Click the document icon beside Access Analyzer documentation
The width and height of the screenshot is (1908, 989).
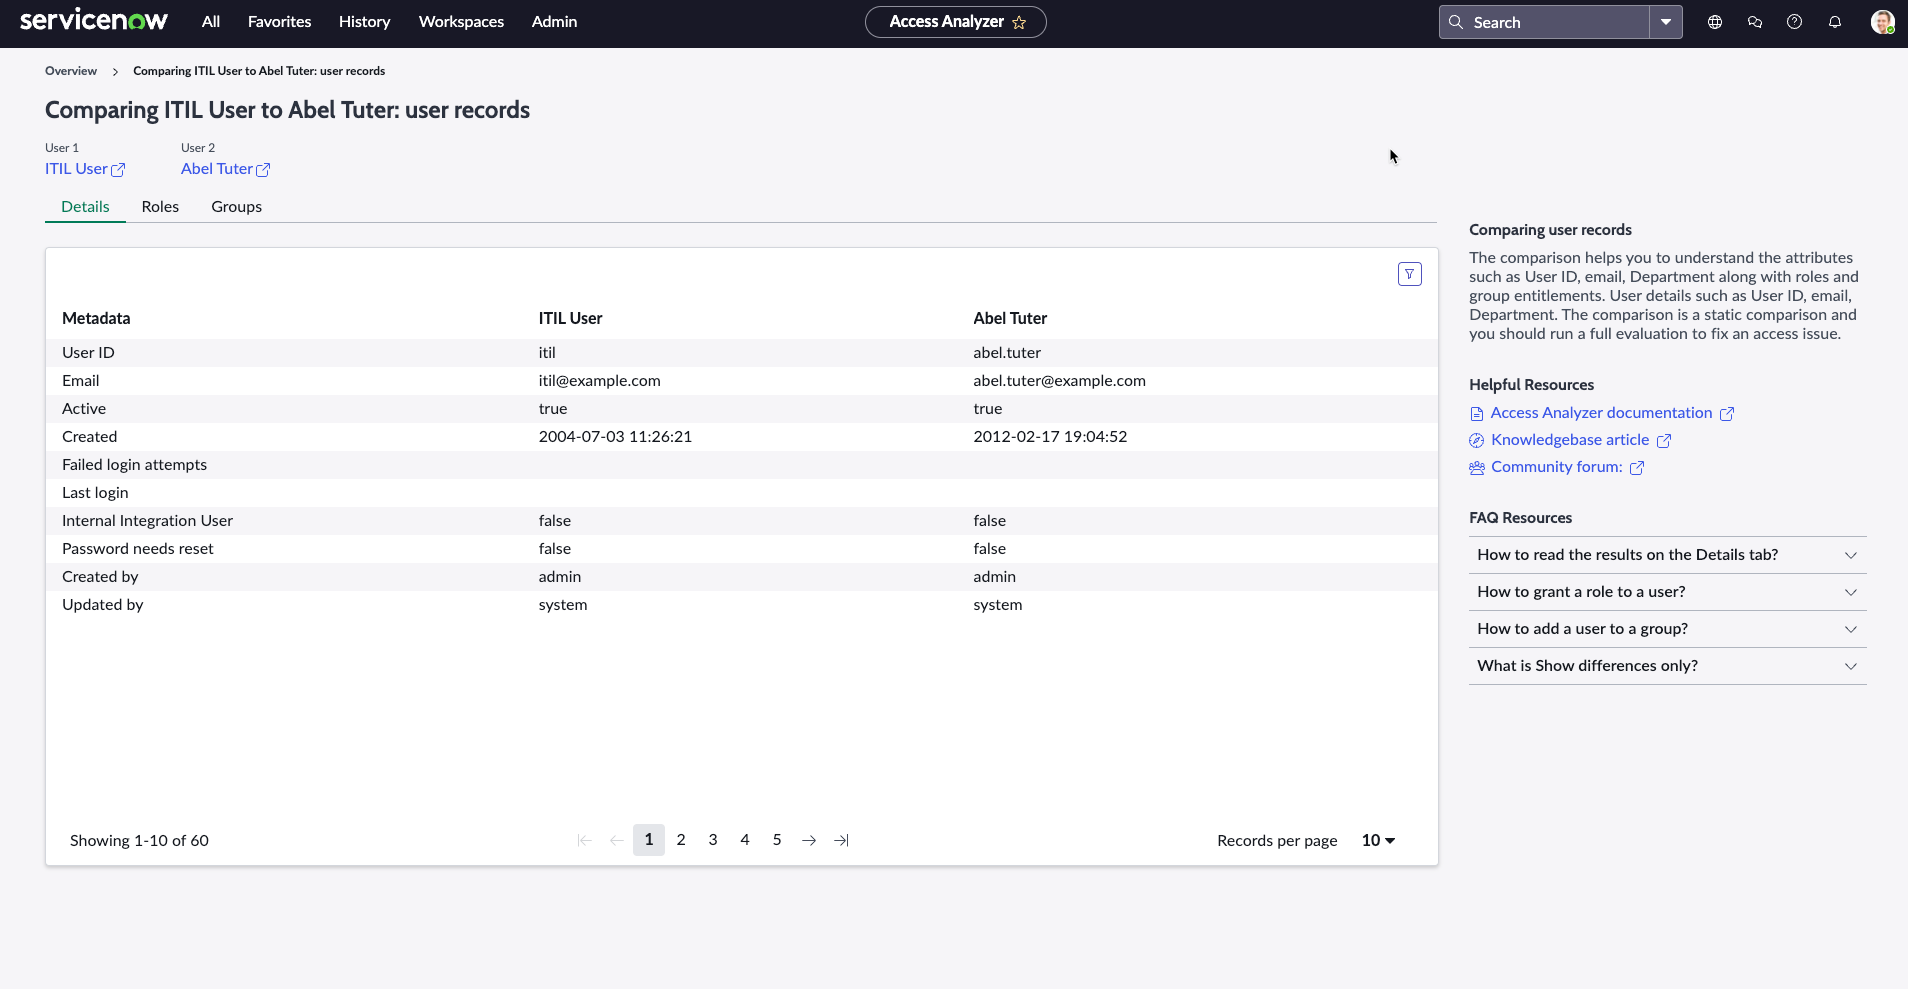(1477, 414)
